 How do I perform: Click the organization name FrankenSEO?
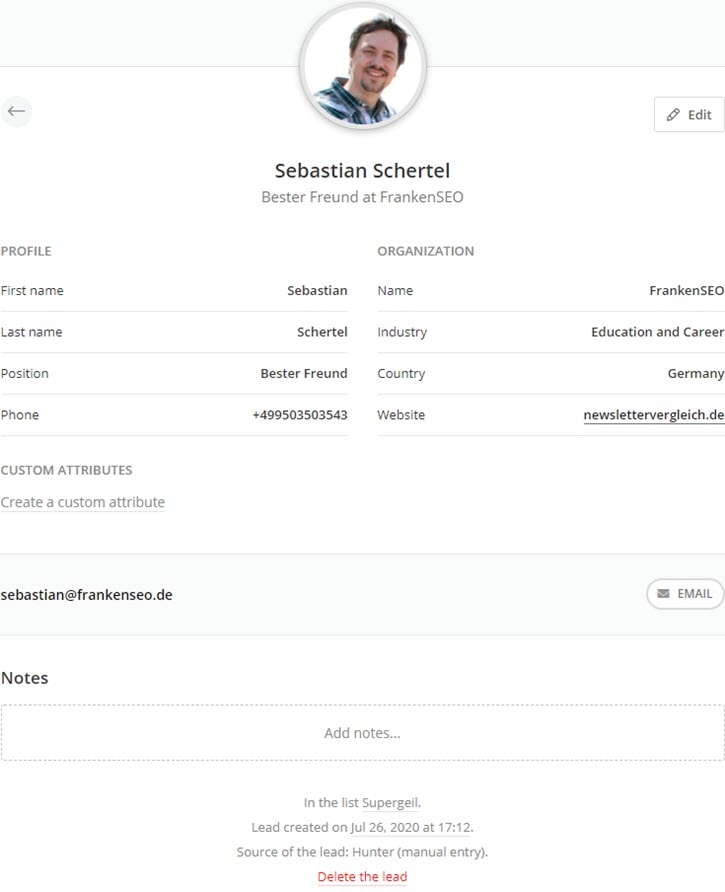pyautogui.click(x=686, y=291)
